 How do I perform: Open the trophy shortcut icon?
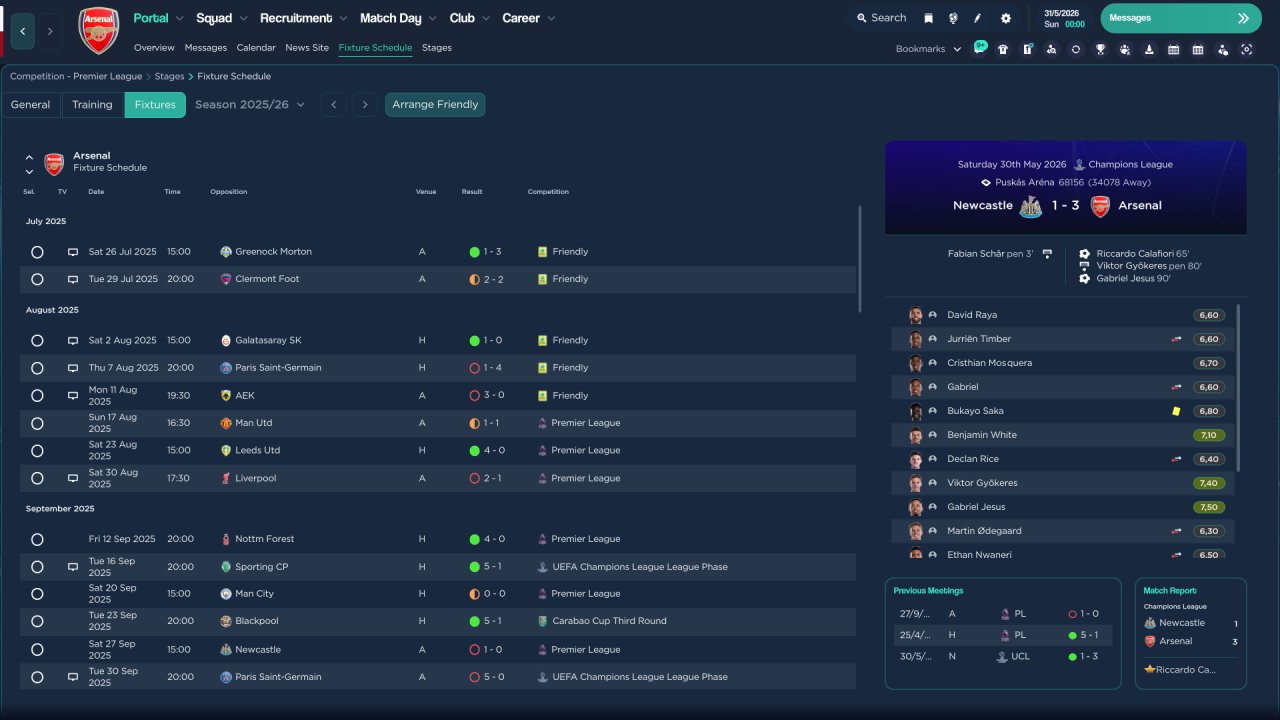(x=1100, y=49)
